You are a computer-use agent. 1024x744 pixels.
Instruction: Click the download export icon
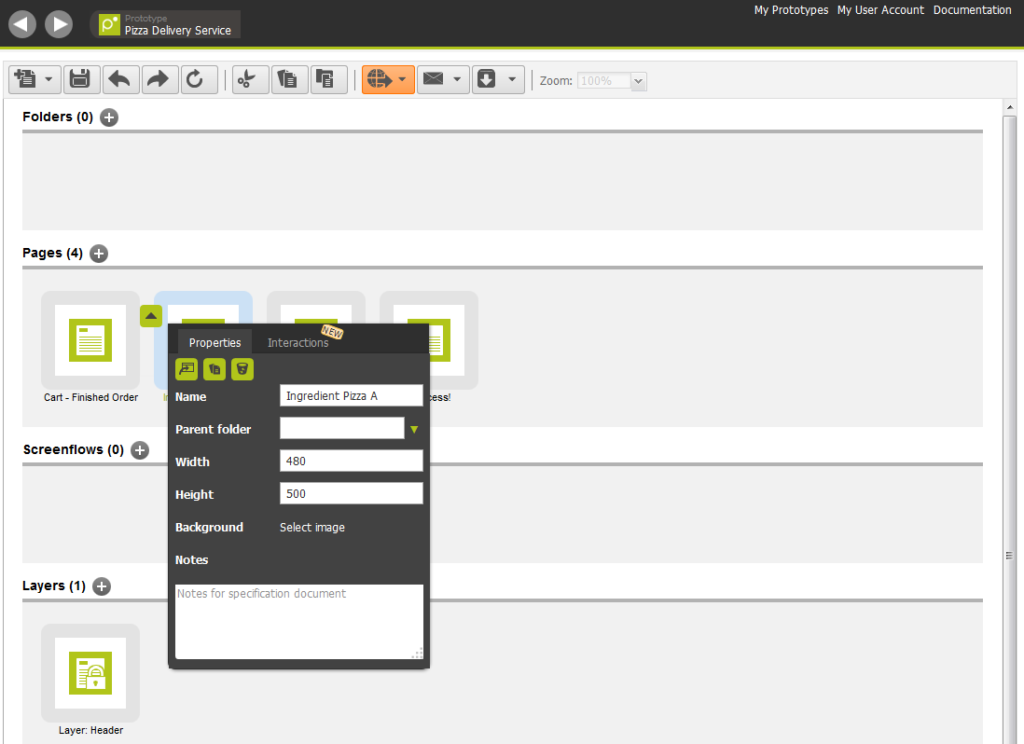487,80
